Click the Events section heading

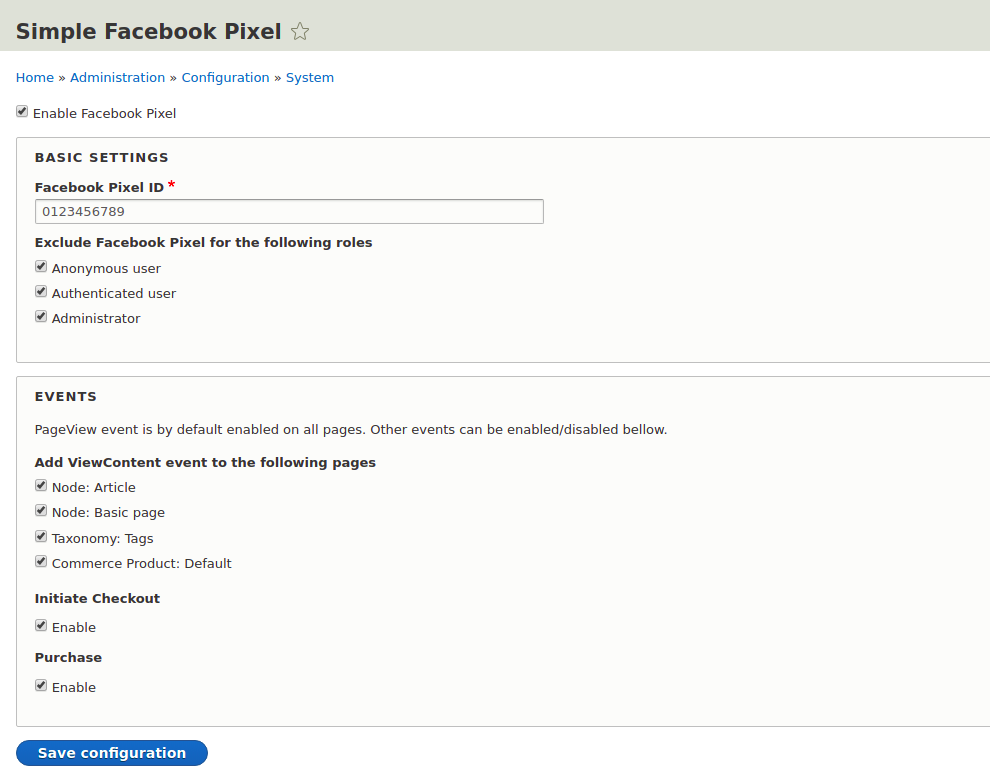(65, 396)
